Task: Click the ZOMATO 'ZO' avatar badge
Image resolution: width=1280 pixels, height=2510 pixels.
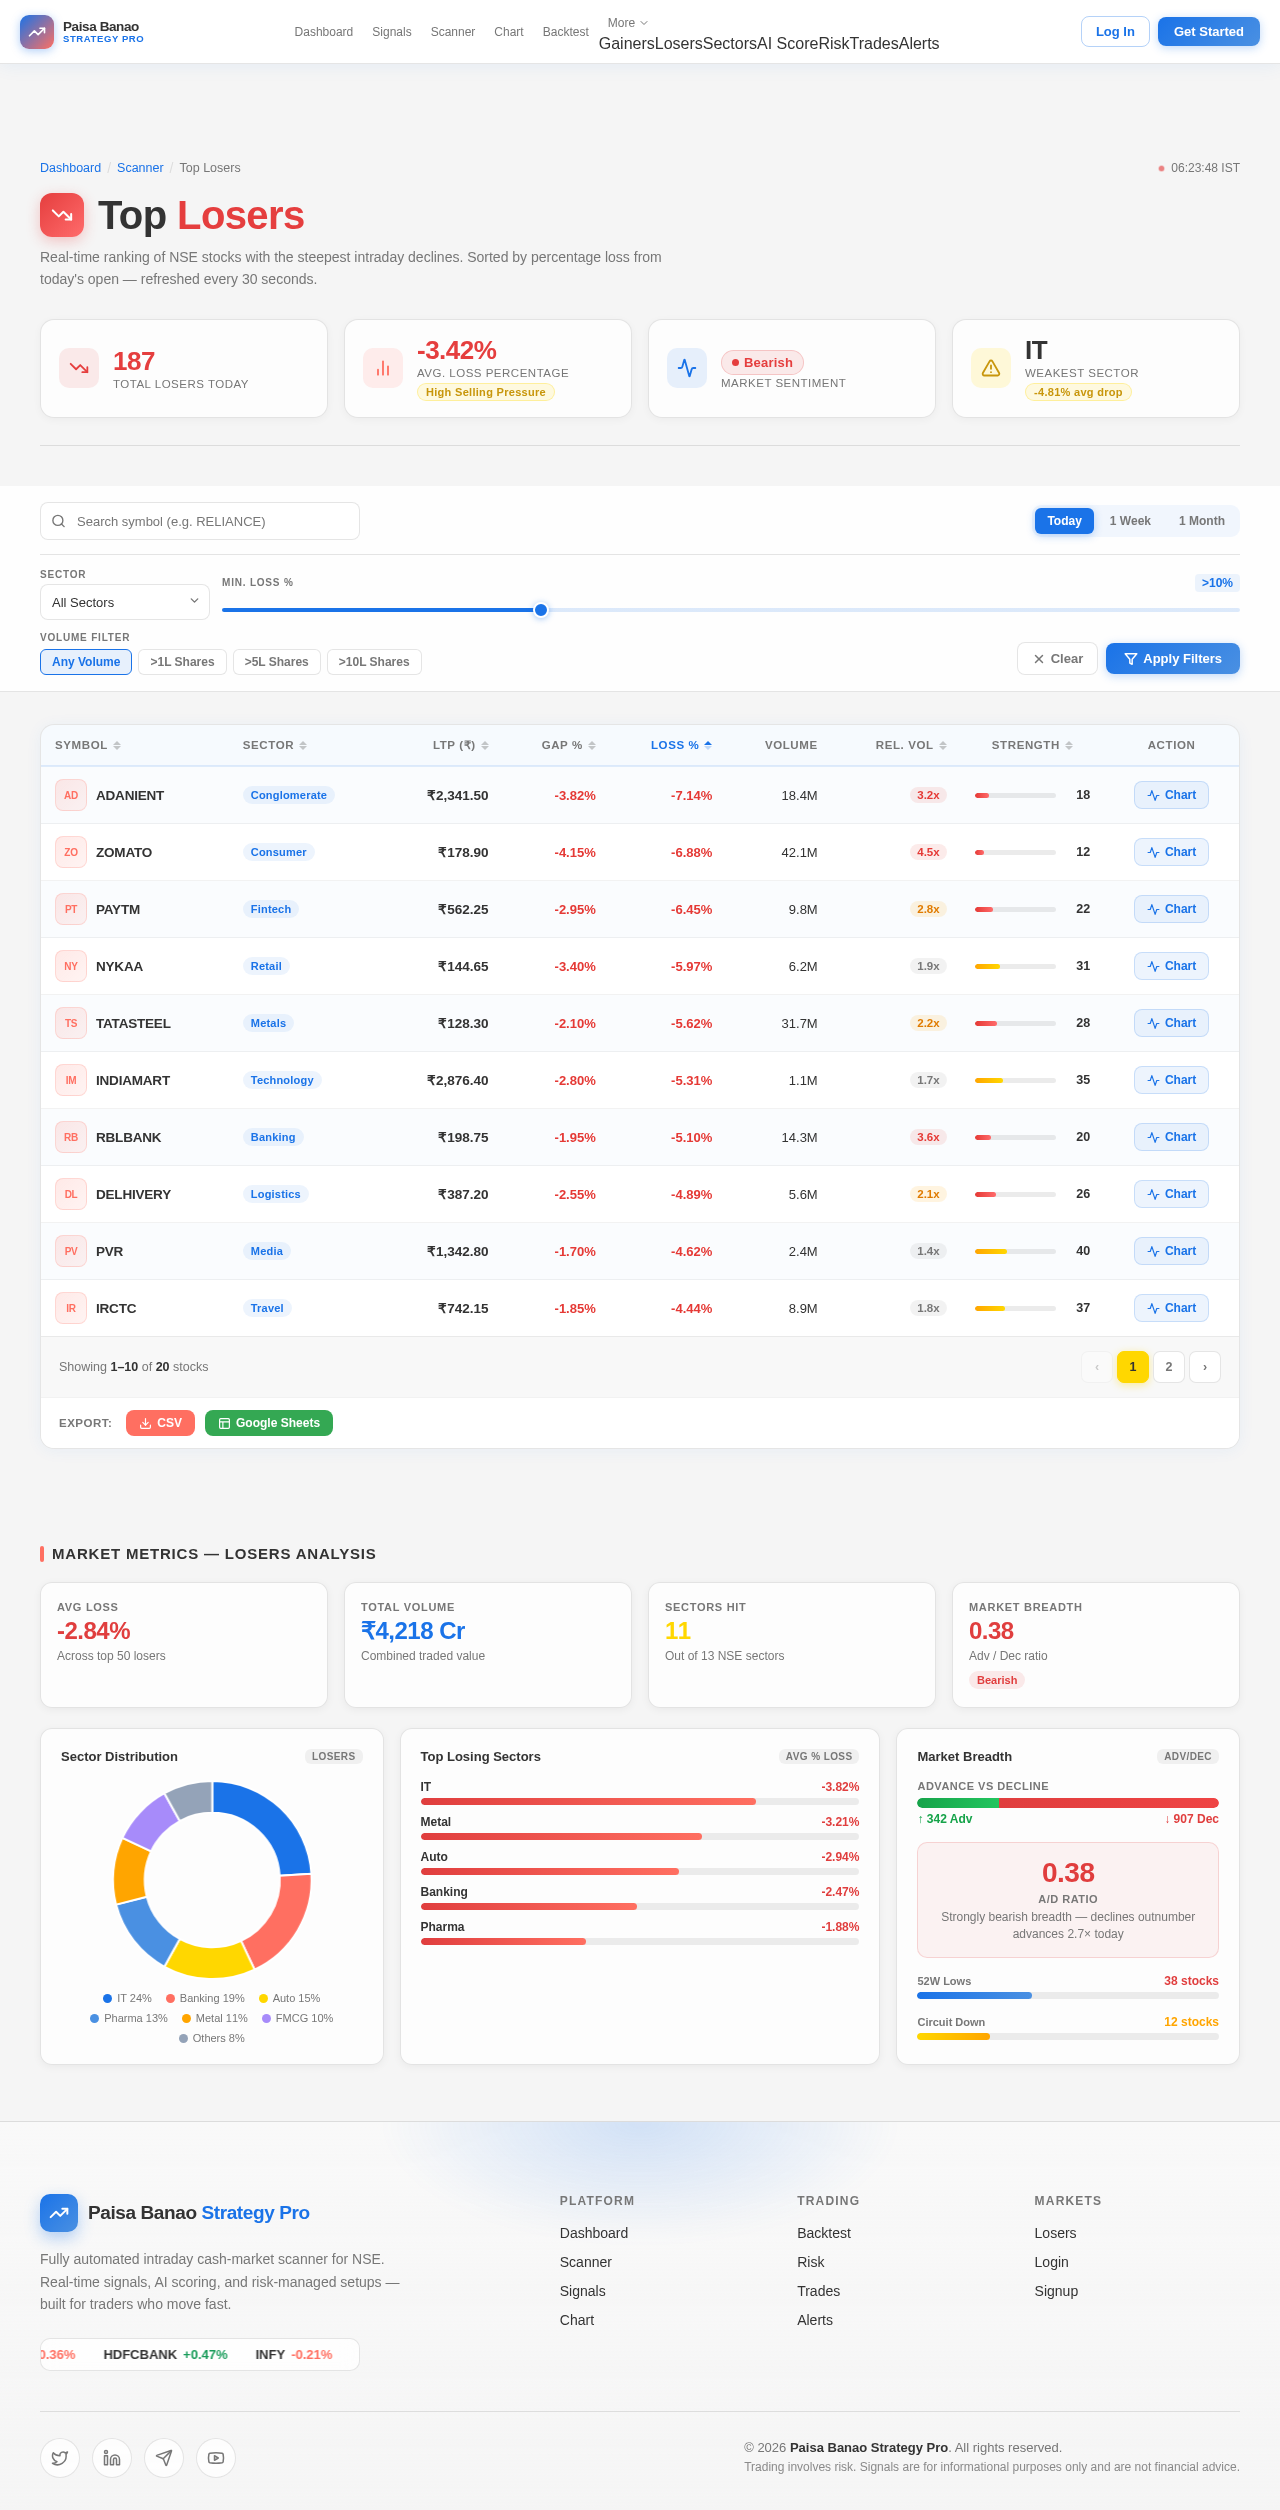Action: click(71, 852)
